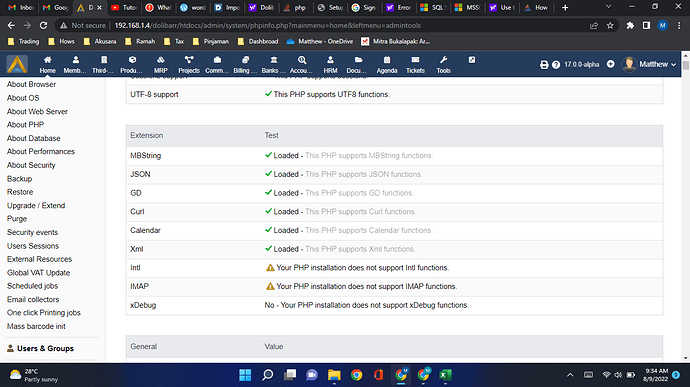
Task: Click the Tools wrench icon
Action: 443,60
